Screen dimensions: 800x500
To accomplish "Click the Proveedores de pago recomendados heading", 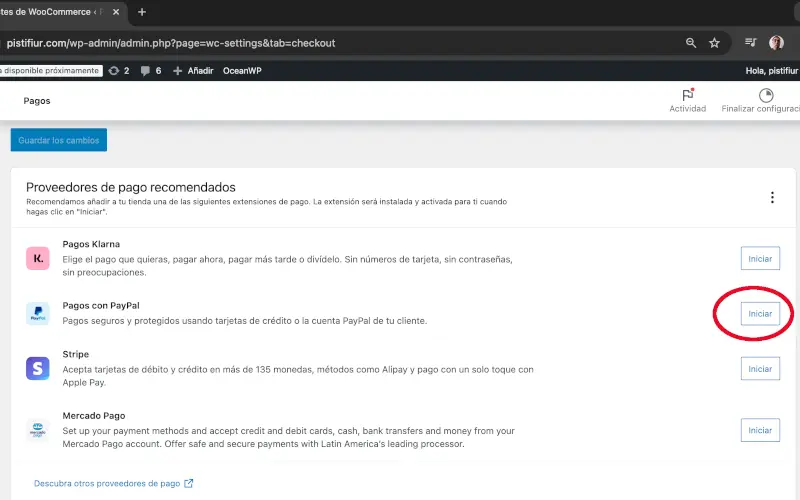I will (131, 187).
